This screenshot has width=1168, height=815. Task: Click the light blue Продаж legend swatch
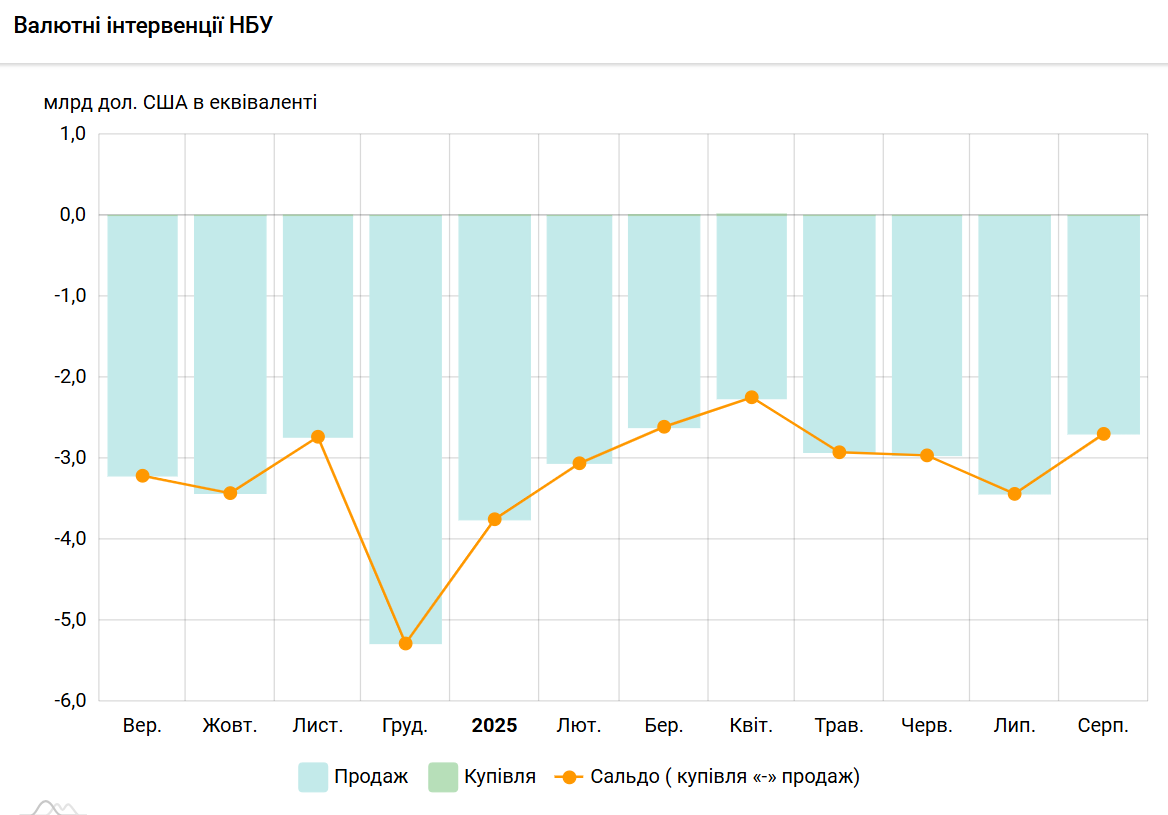click(x=313, y=777)
